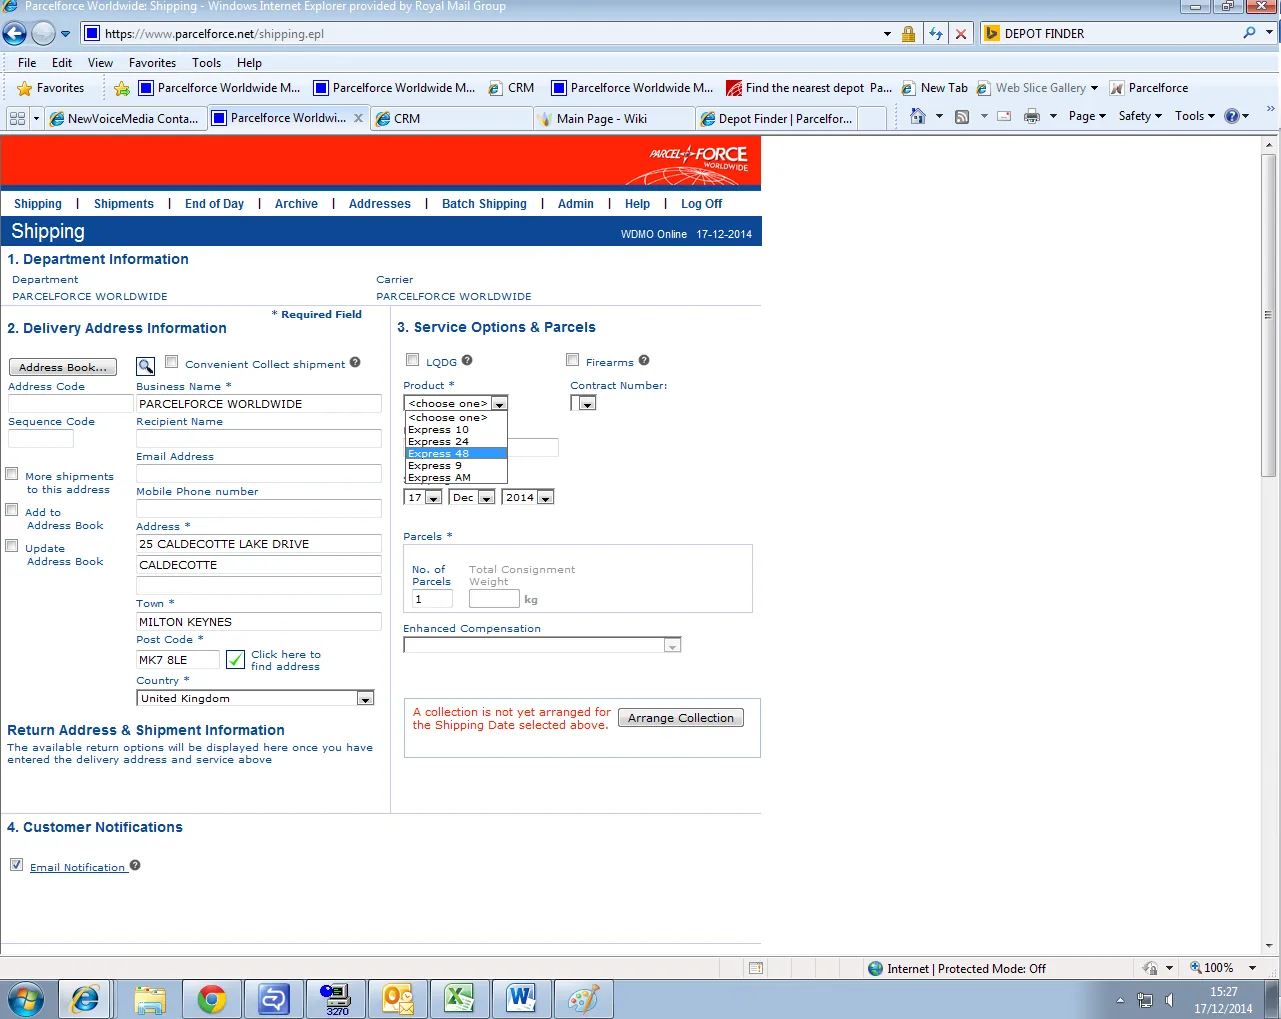
Task: Open Favorites star button
Action: click(x=50, y=88)
